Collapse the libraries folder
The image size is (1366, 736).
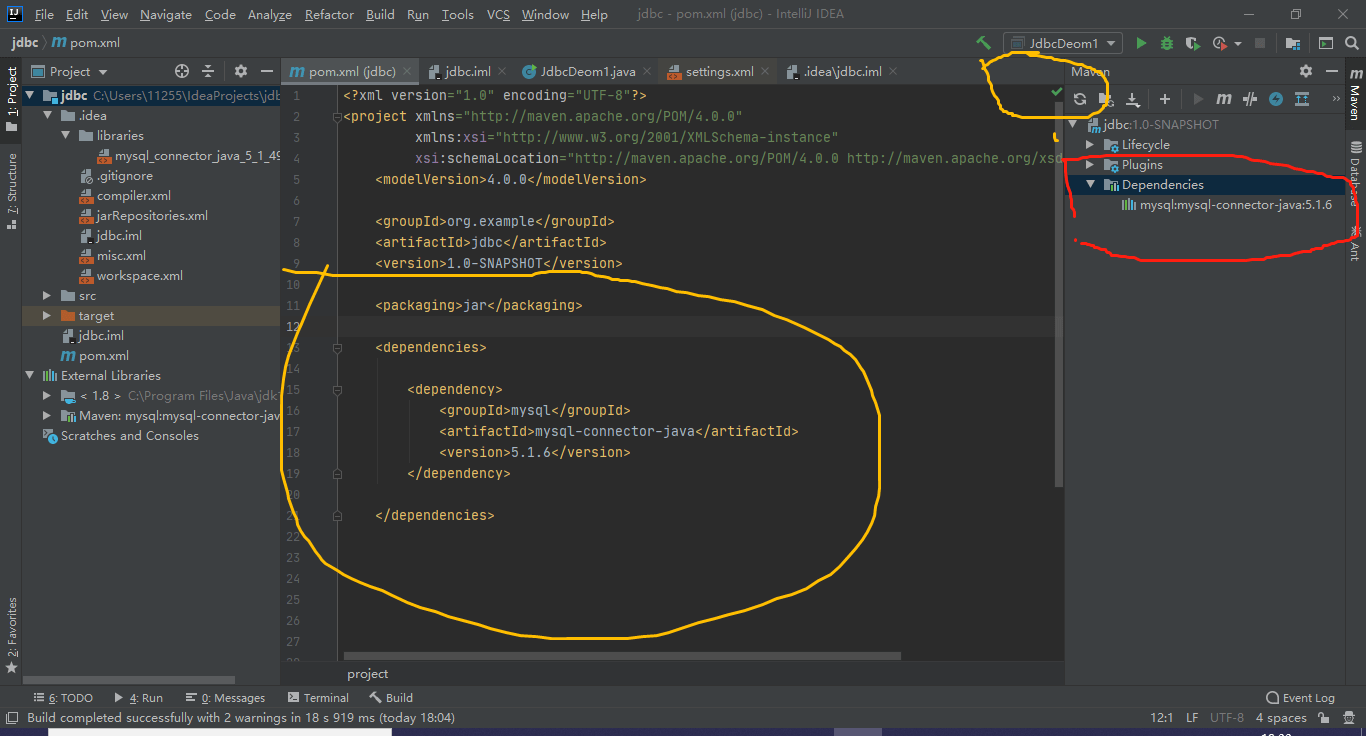click(x=65, y=136)
